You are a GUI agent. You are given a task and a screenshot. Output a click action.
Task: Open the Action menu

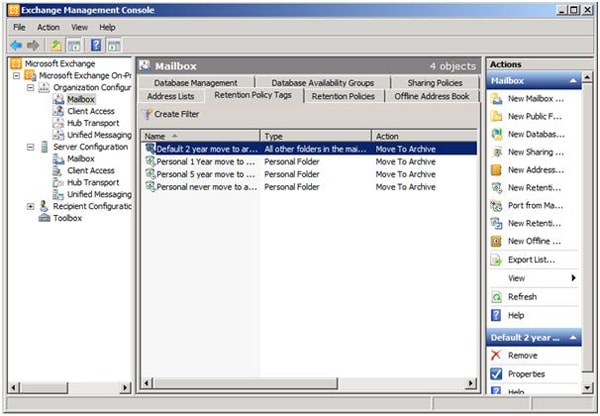[48, 27]
